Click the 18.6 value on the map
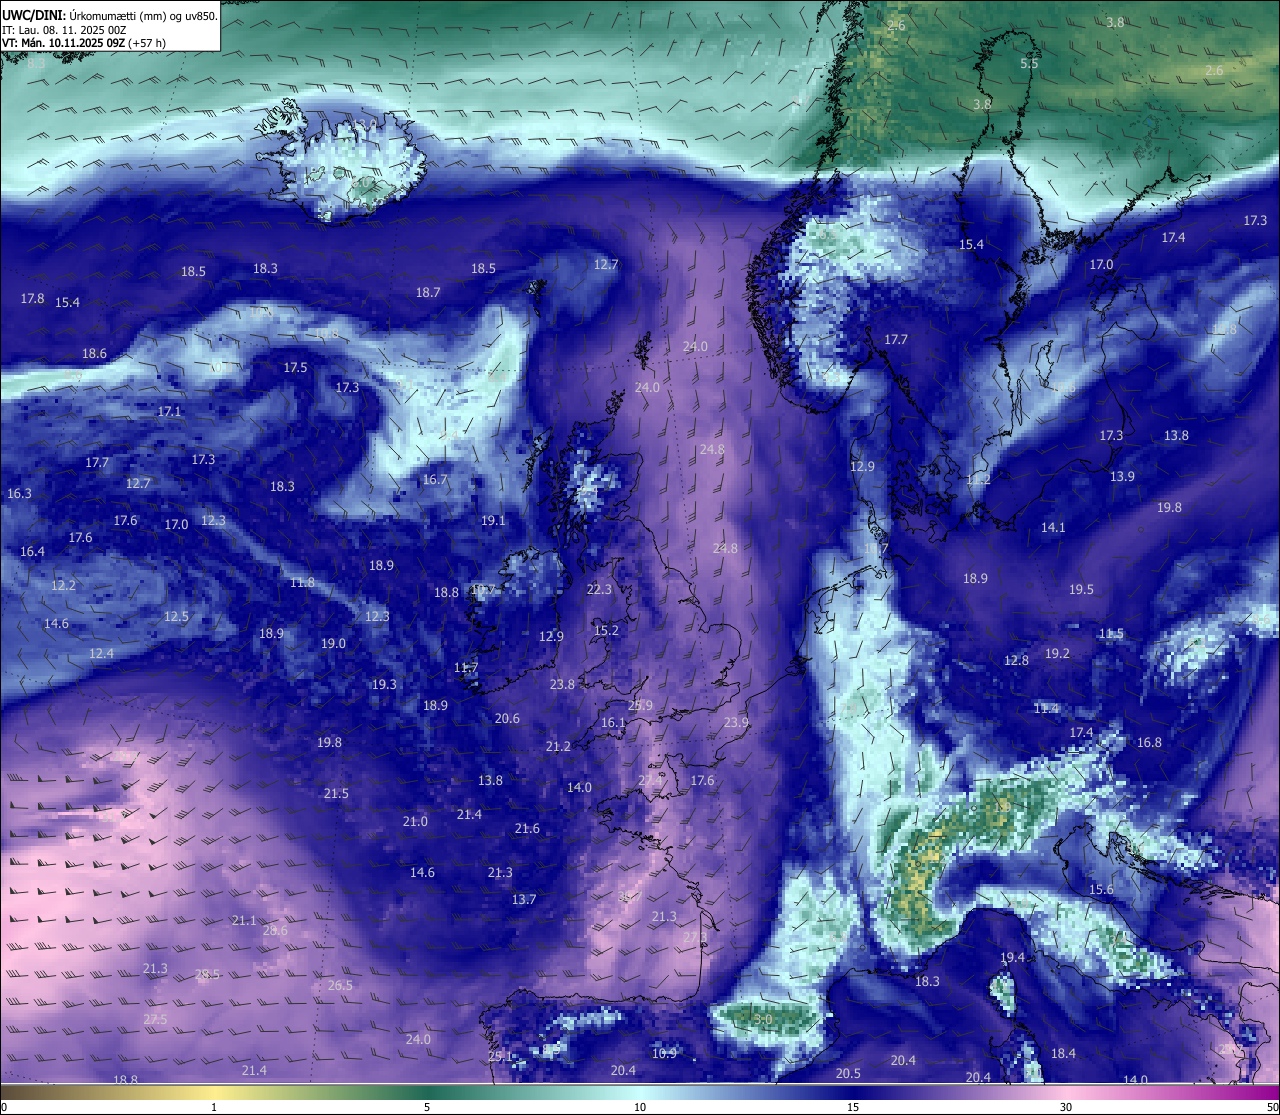 [x=94, y=354]
